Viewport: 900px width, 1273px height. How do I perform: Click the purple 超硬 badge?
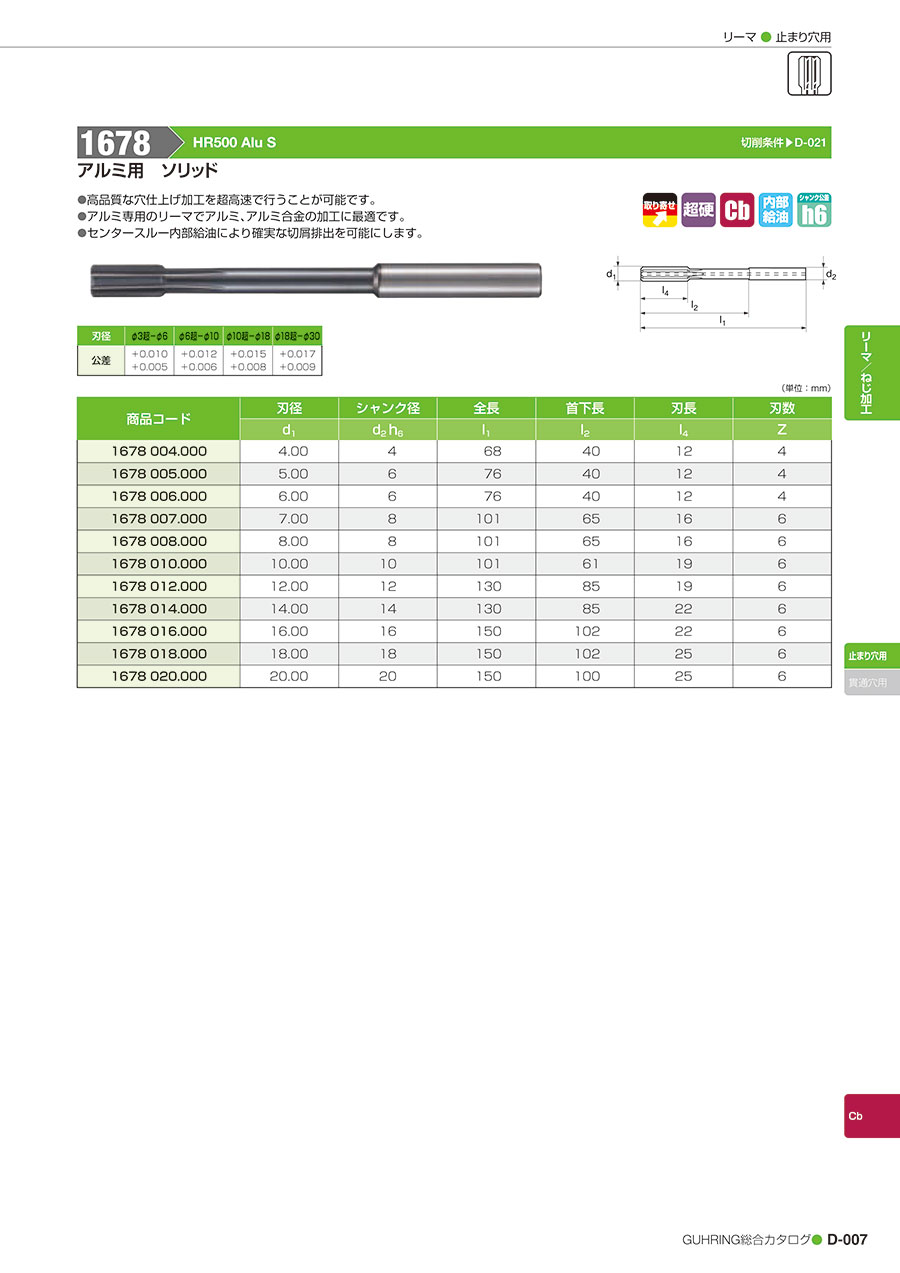698,209
